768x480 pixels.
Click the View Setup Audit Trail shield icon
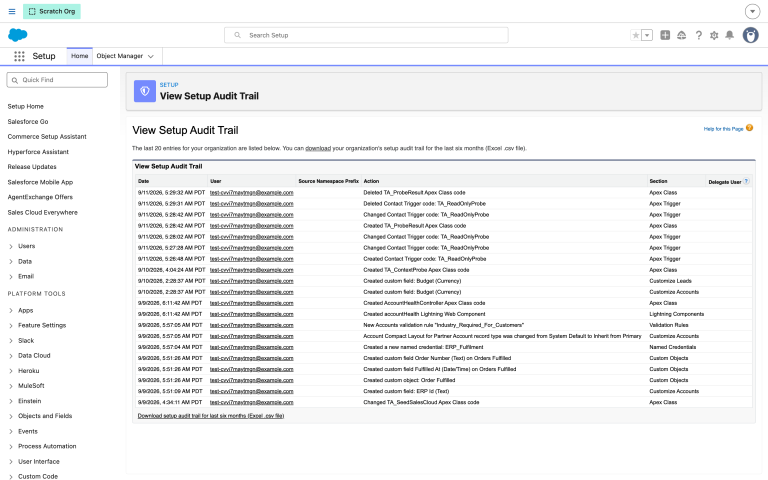tap(144, 91)
